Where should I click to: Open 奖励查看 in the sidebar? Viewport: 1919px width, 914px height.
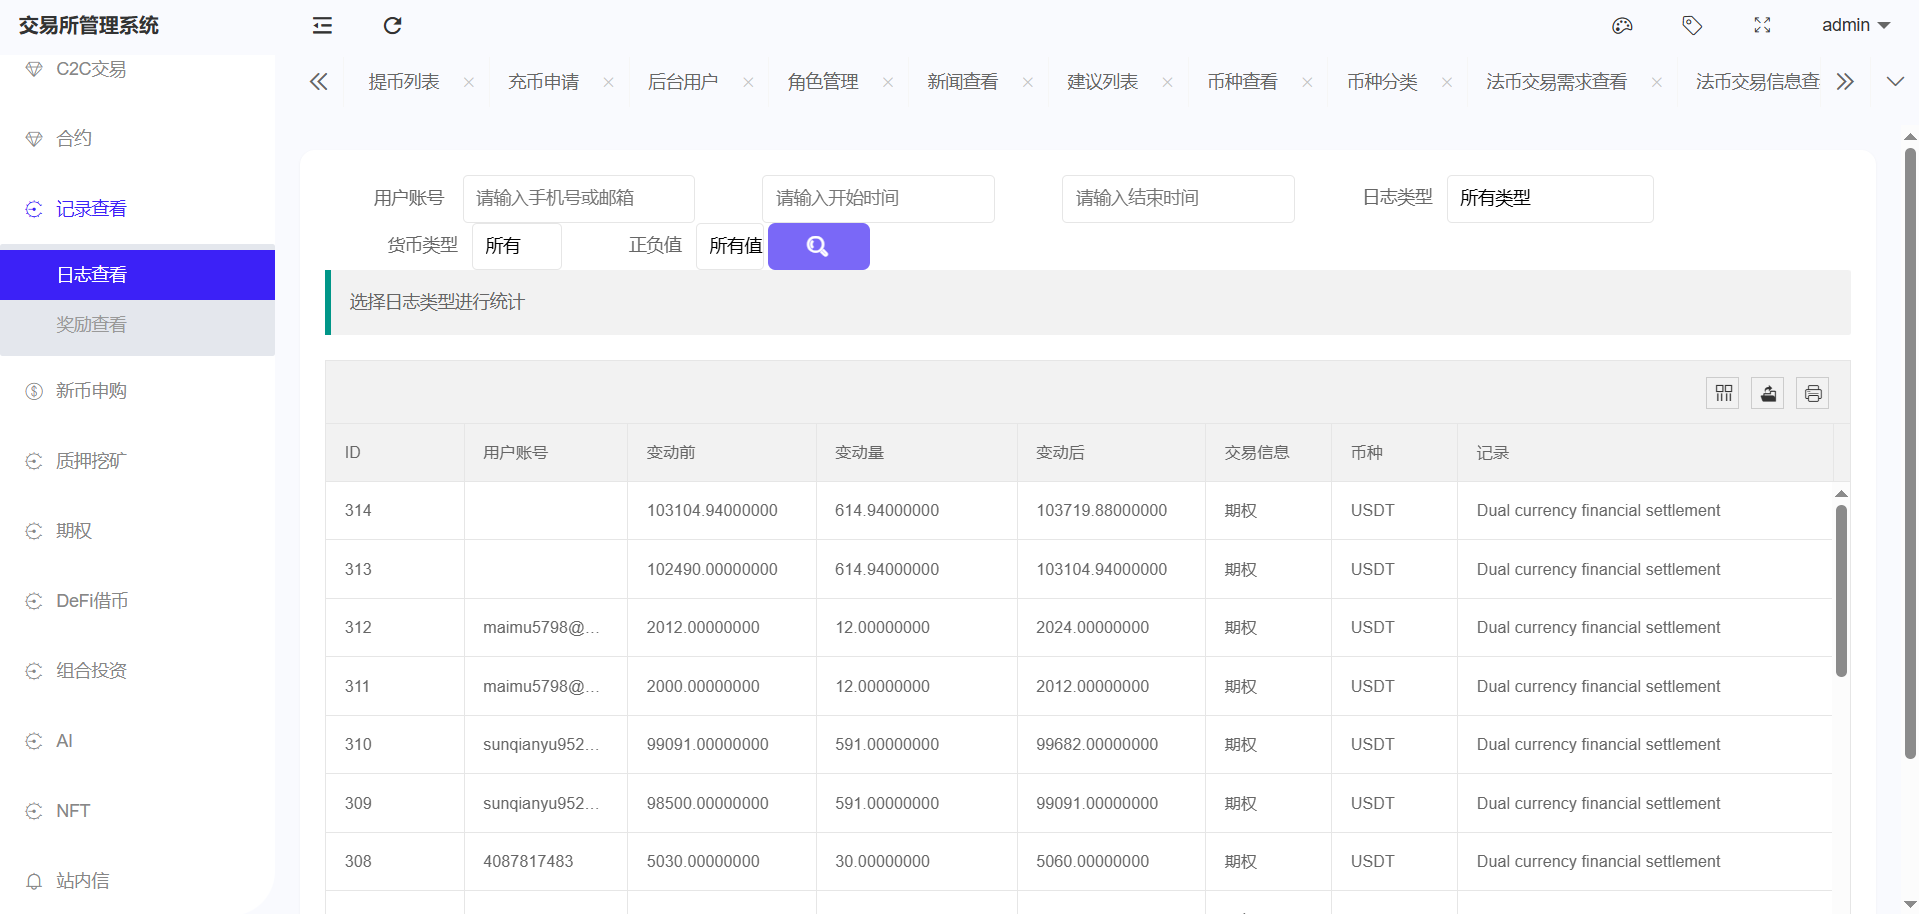[91, 325]
